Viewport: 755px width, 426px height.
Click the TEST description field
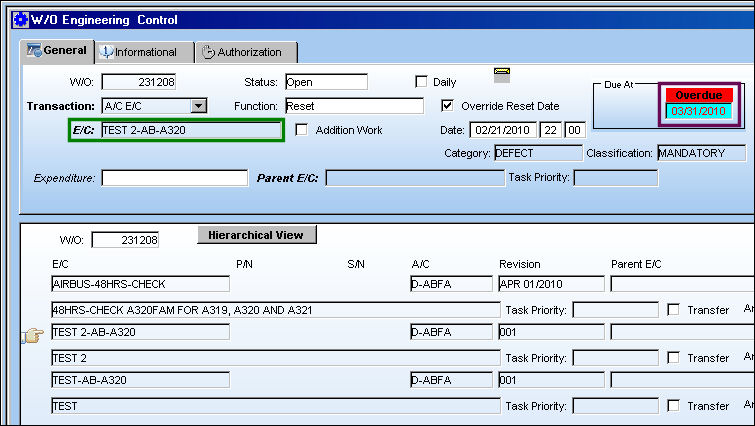coord(275,406)
